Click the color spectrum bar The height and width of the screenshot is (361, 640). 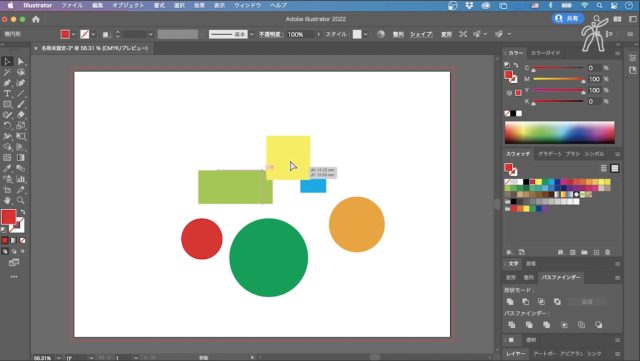point(560,132)
